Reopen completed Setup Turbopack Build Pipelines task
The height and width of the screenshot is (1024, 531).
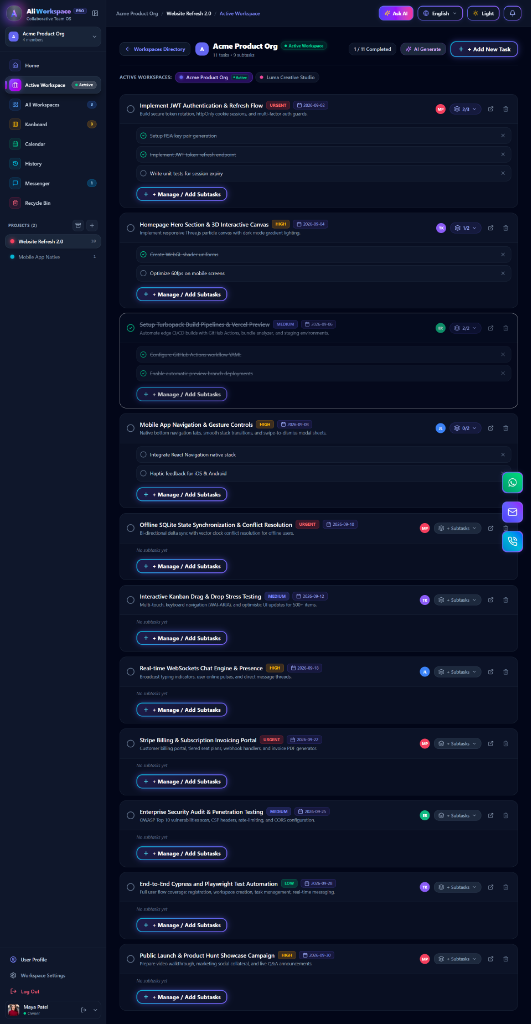pos(131,328)
